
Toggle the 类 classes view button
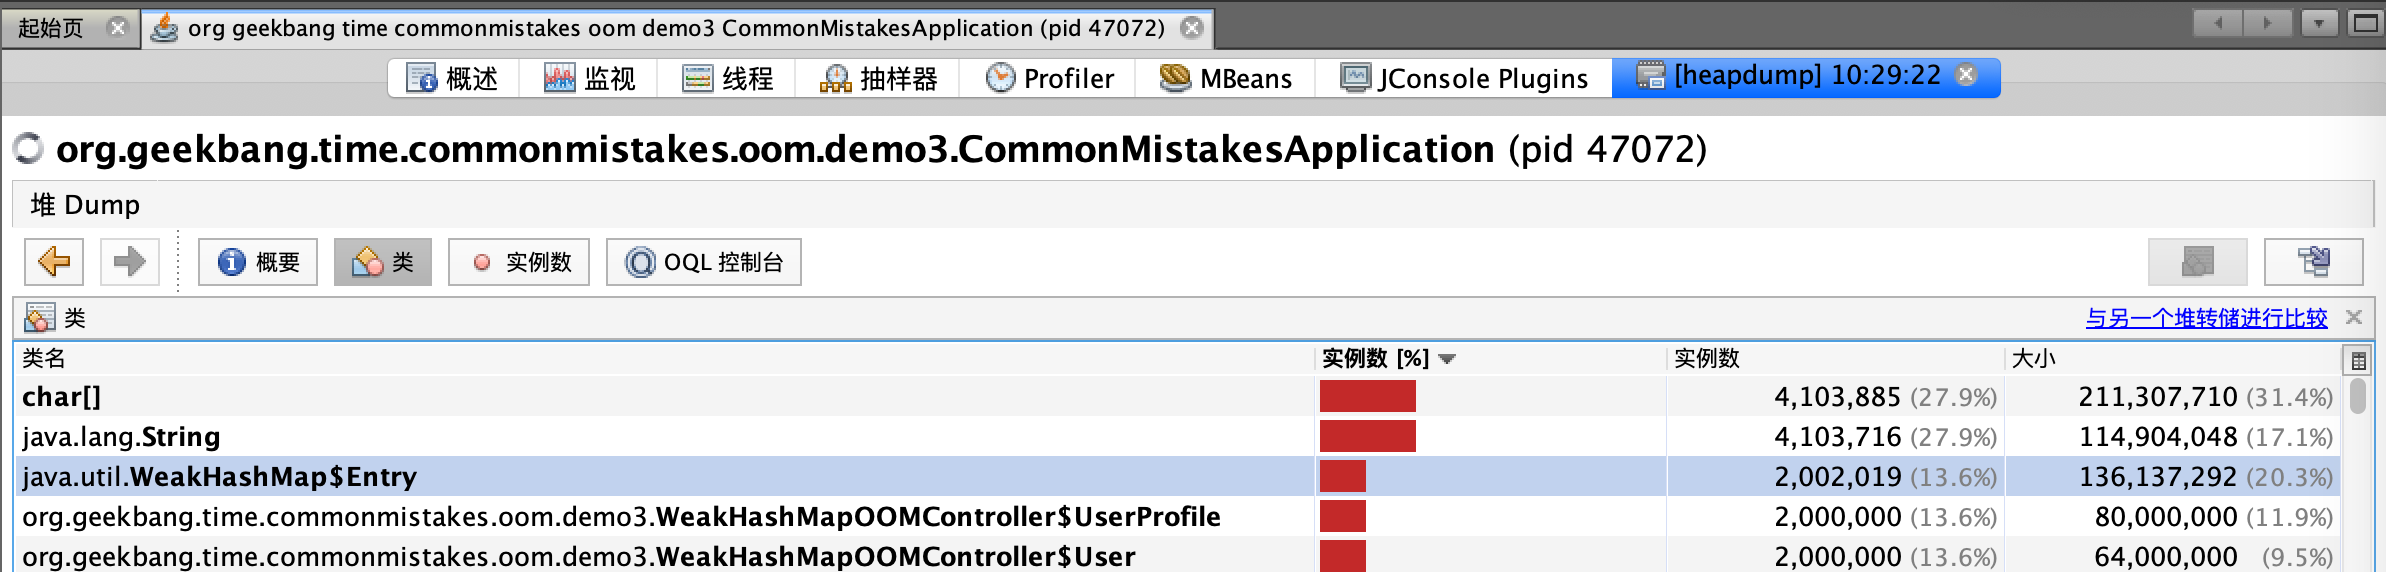382,262
